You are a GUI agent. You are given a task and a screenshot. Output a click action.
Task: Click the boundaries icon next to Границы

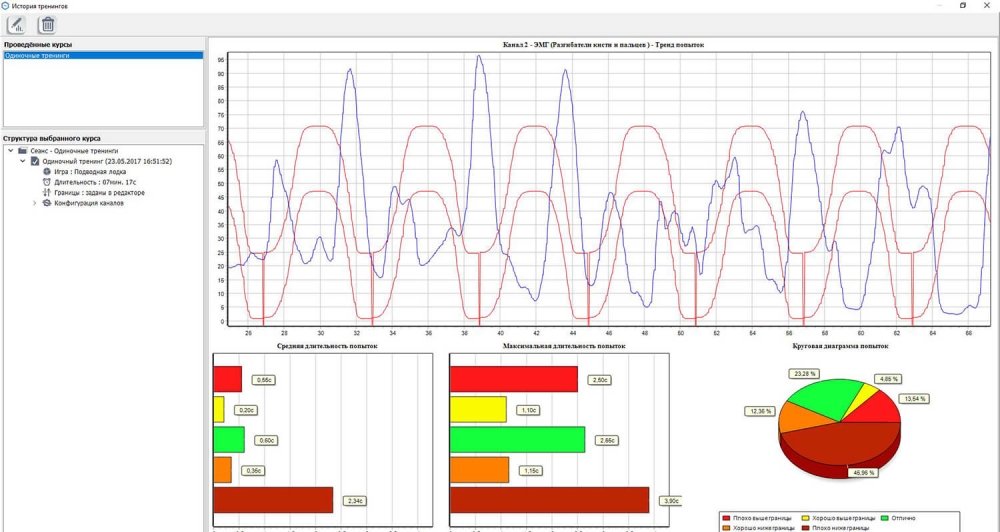(47, 193)
